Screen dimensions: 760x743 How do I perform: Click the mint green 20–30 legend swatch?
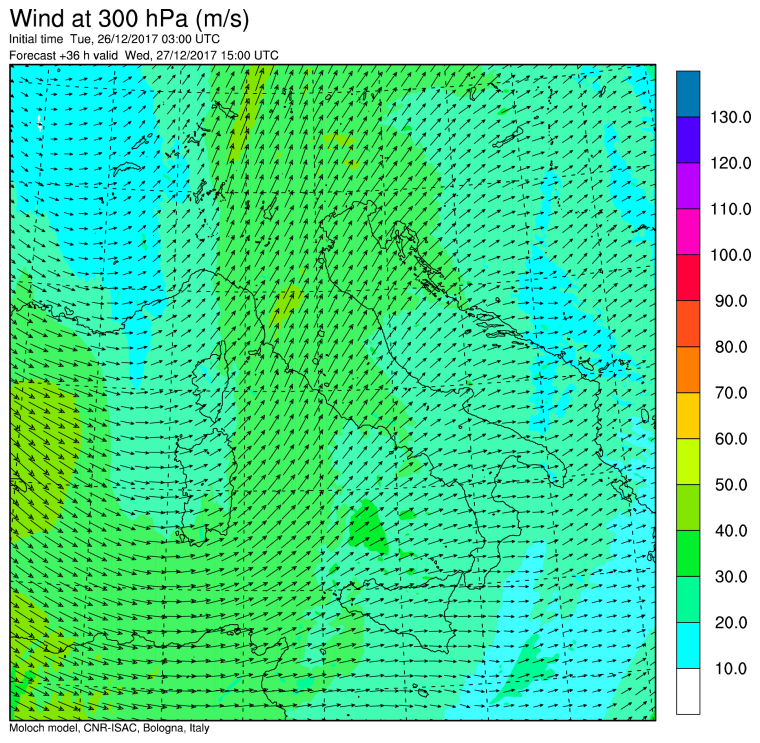point(688,599)
